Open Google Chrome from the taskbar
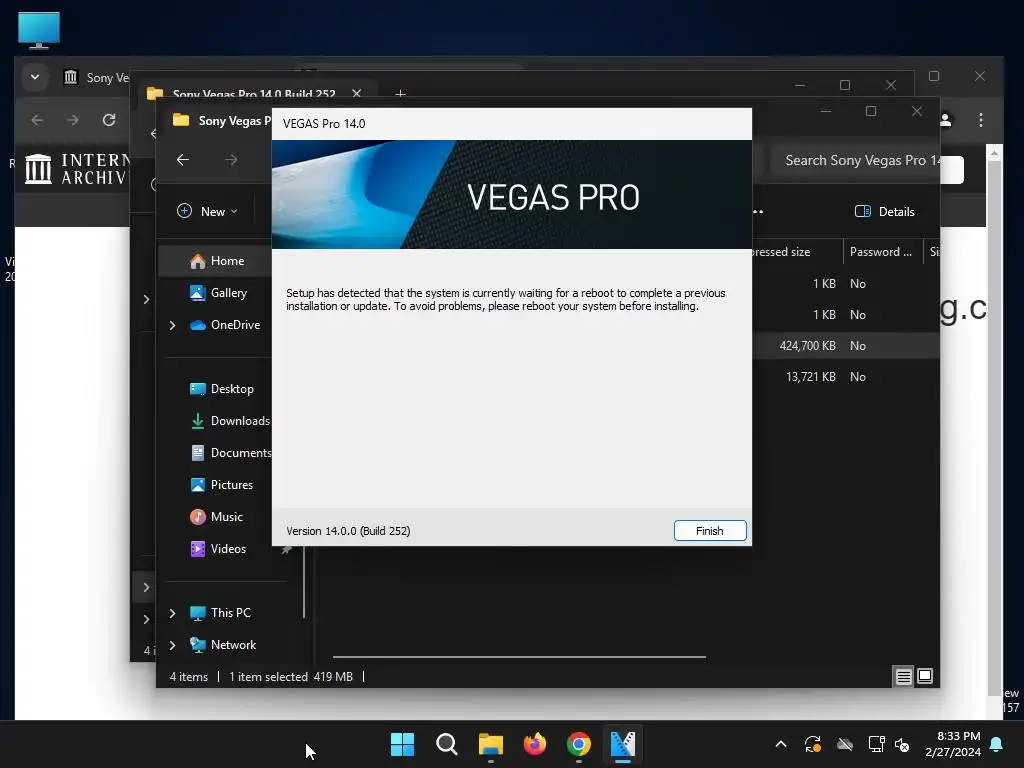The height and width of the screenshot is (768, 1024). click(x=579, y=744)
